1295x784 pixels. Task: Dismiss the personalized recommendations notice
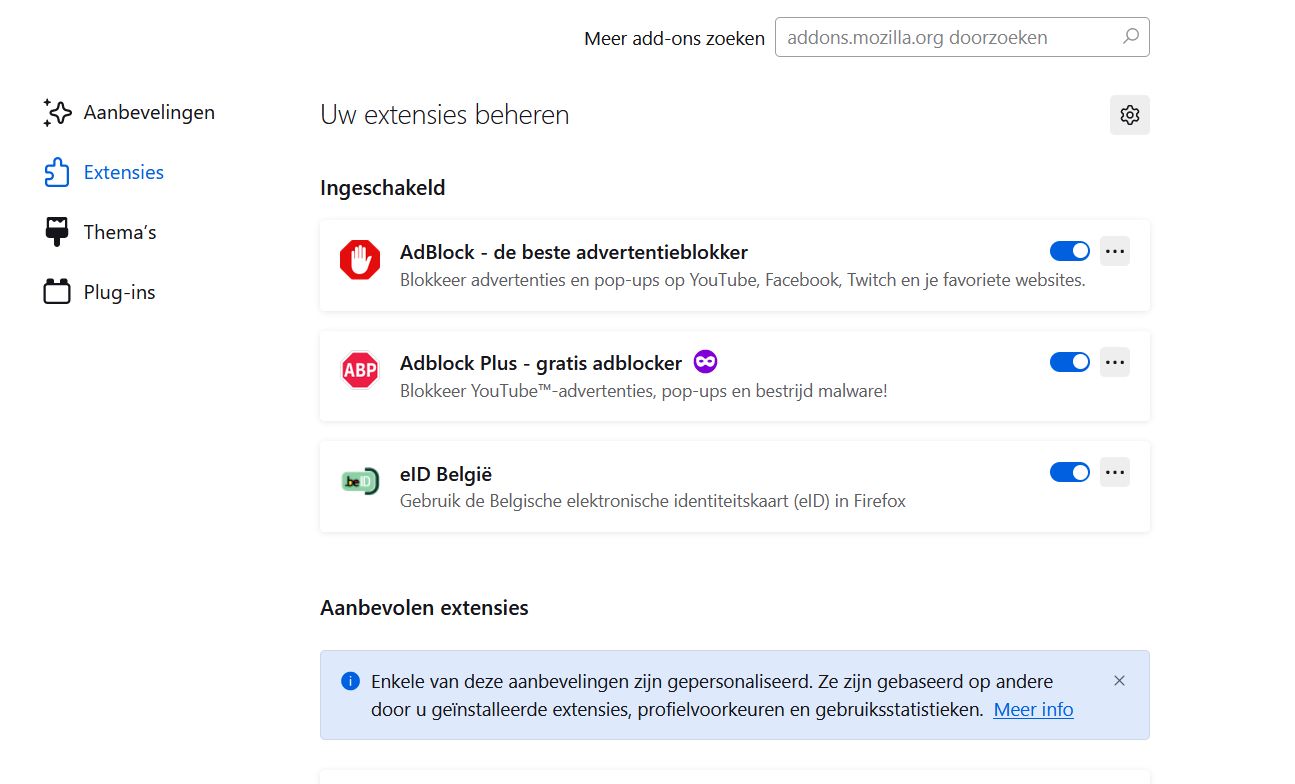point(1119,680)
